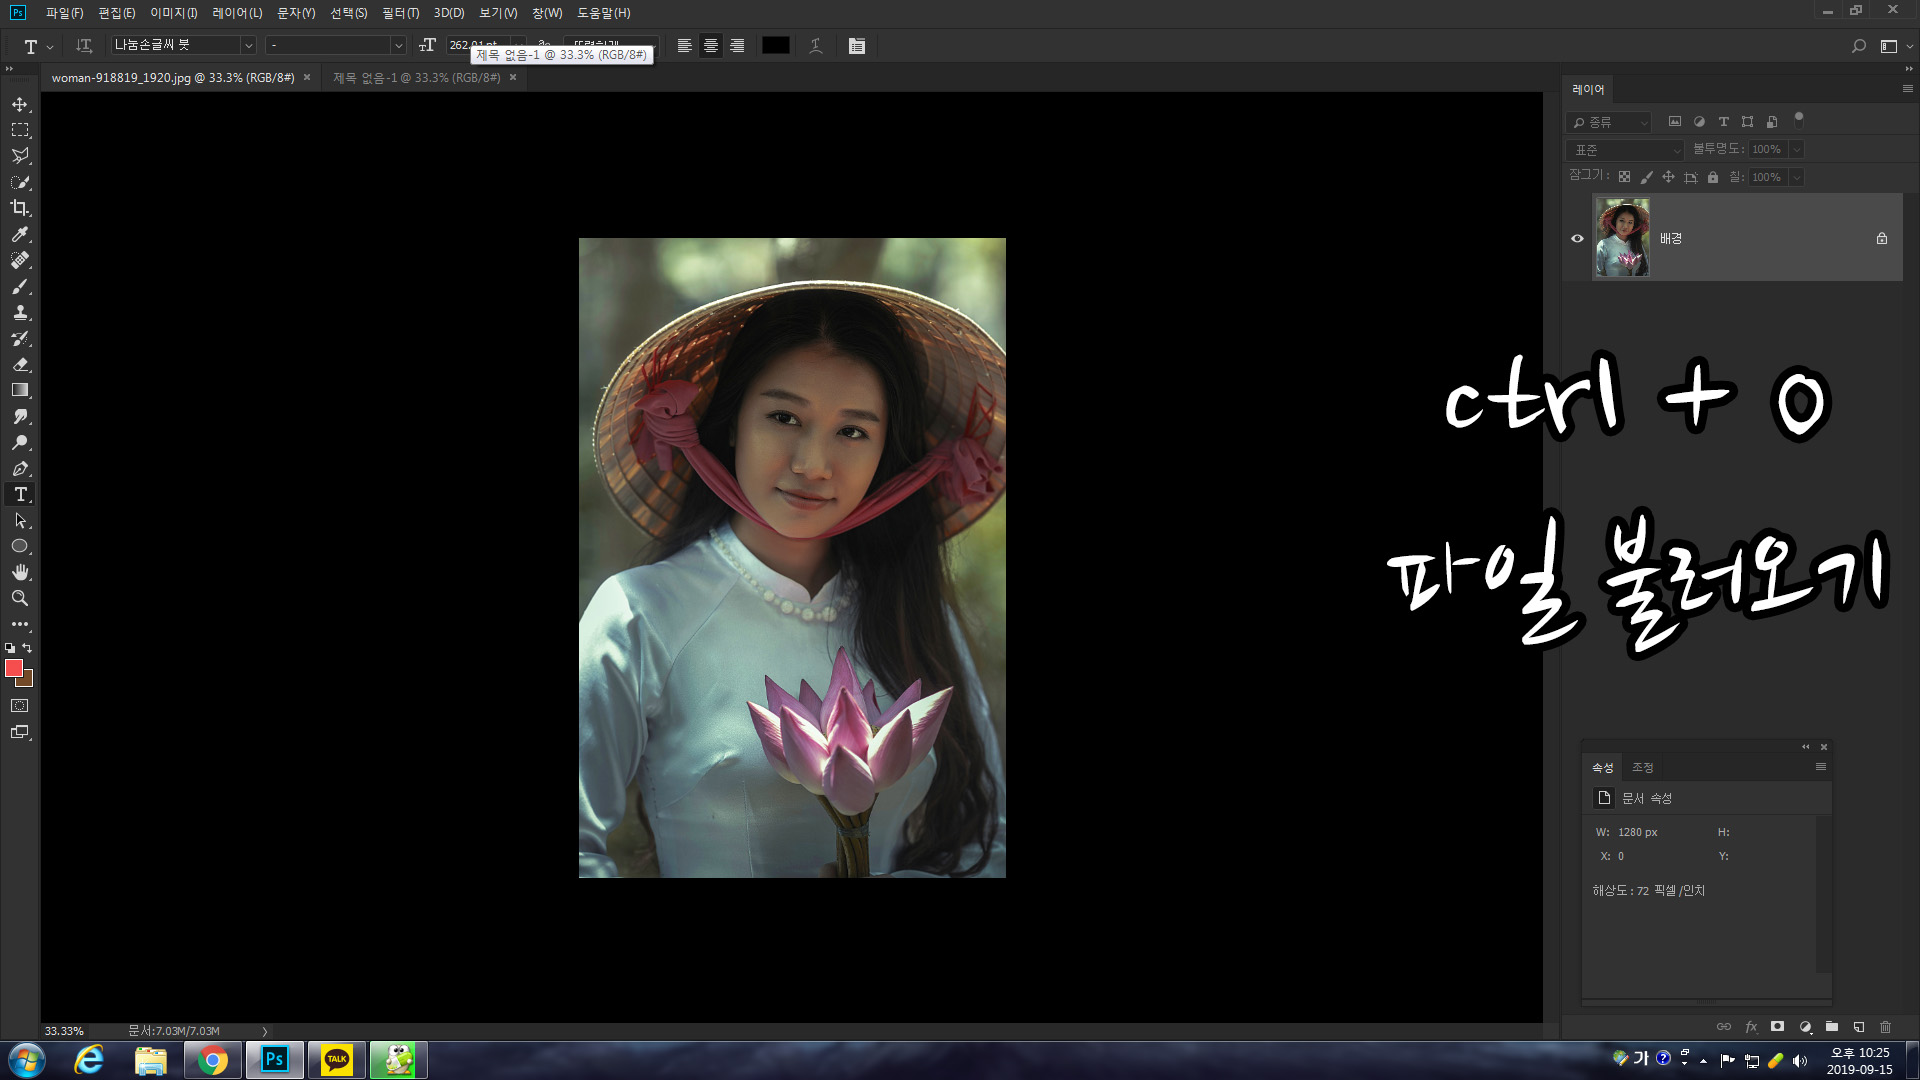Switch to the 제목 없음-1 document tab

(416, 78)
